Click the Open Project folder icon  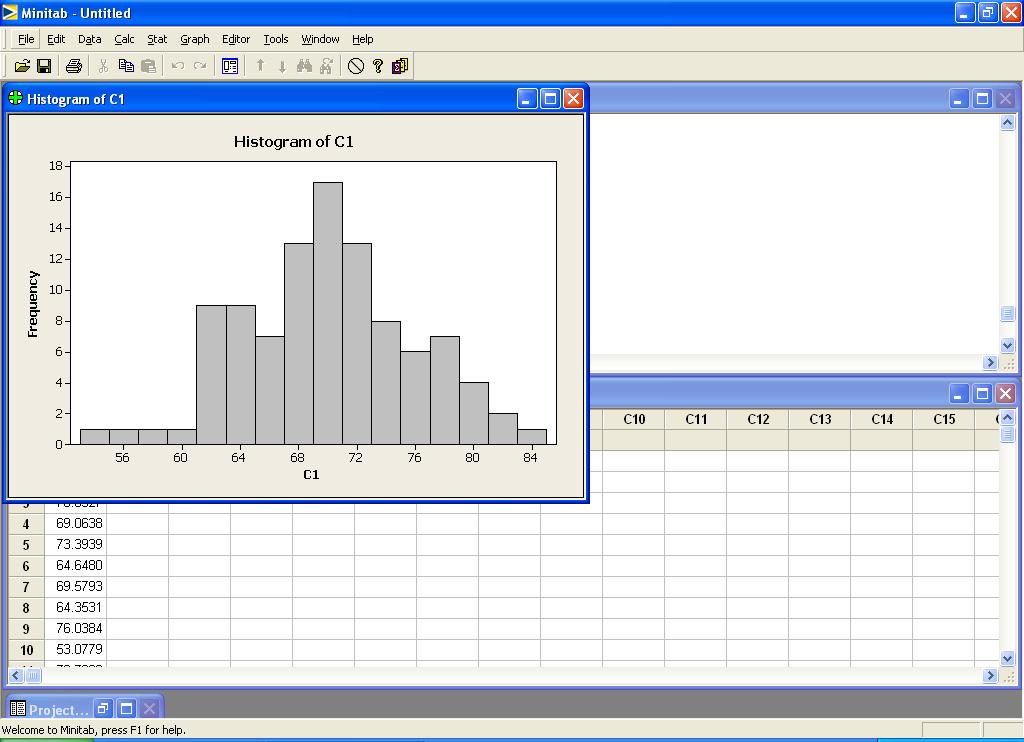pyautogui.click(x=22, y=66)
